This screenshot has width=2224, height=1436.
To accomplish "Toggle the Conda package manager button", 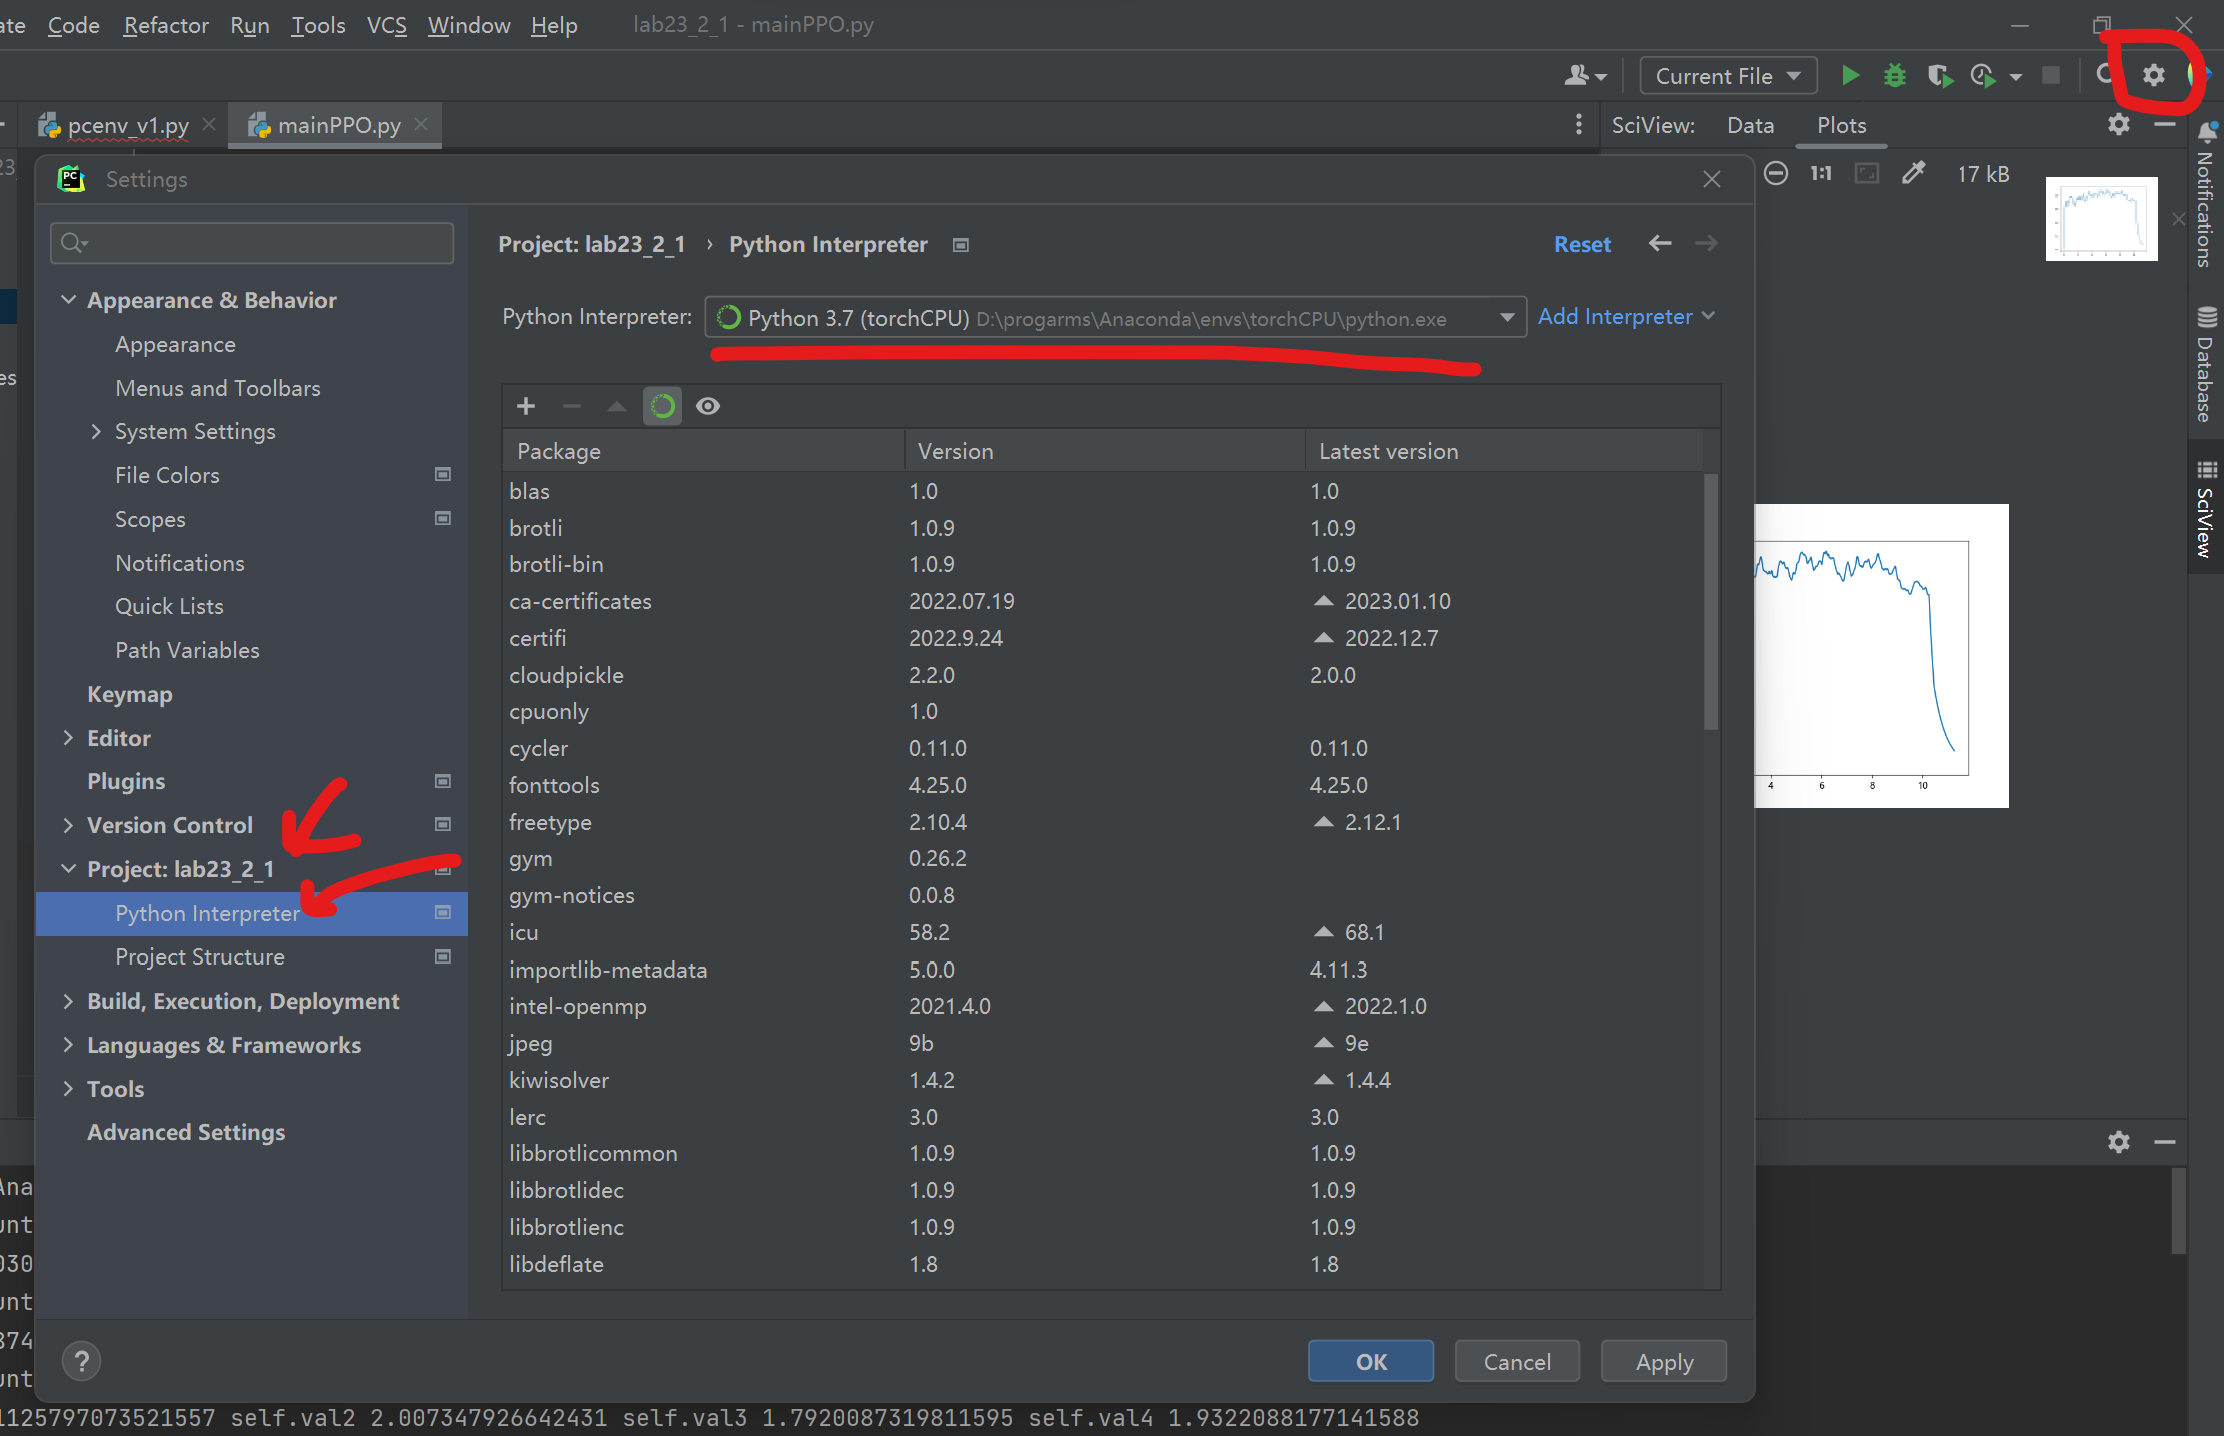I will pos(662,406).
